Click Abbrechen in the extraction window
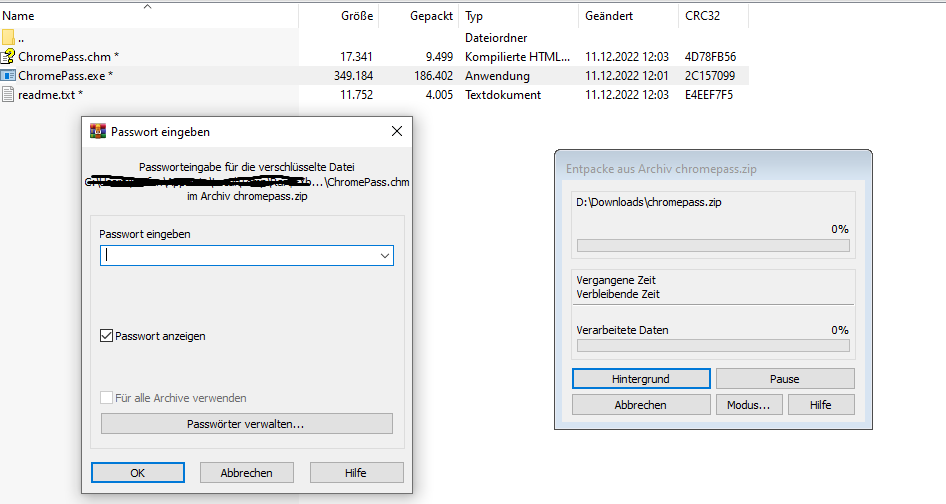946x504 pixels. tap(641, 405)
